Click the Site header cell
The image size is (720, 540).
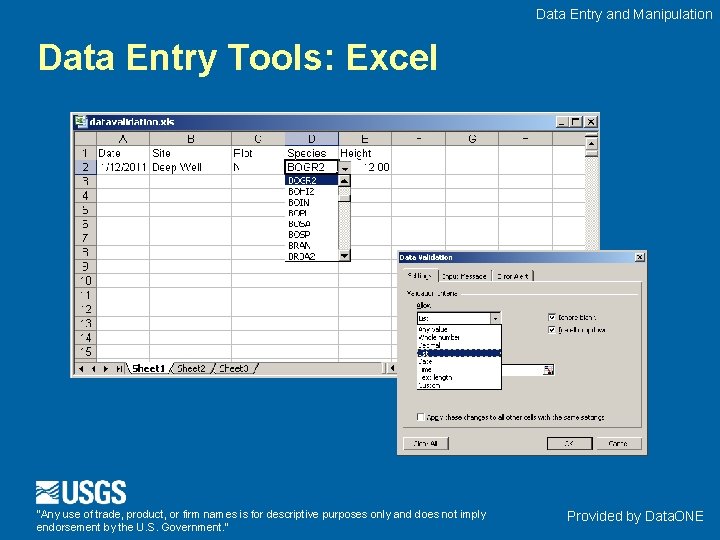(191, 153)
